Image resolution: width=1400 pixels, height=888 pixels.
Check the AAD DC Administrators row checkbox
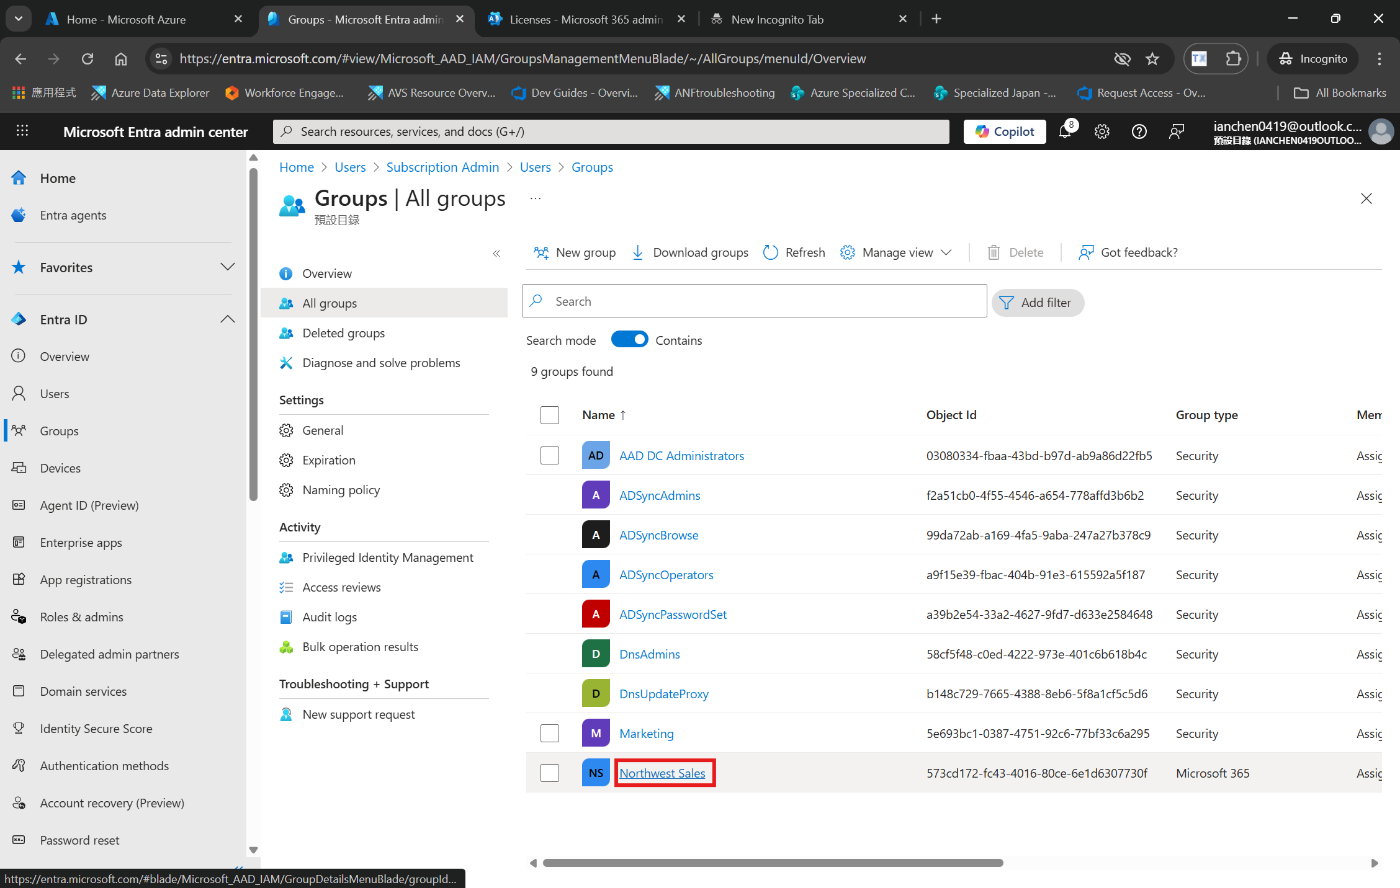(549, 455)
